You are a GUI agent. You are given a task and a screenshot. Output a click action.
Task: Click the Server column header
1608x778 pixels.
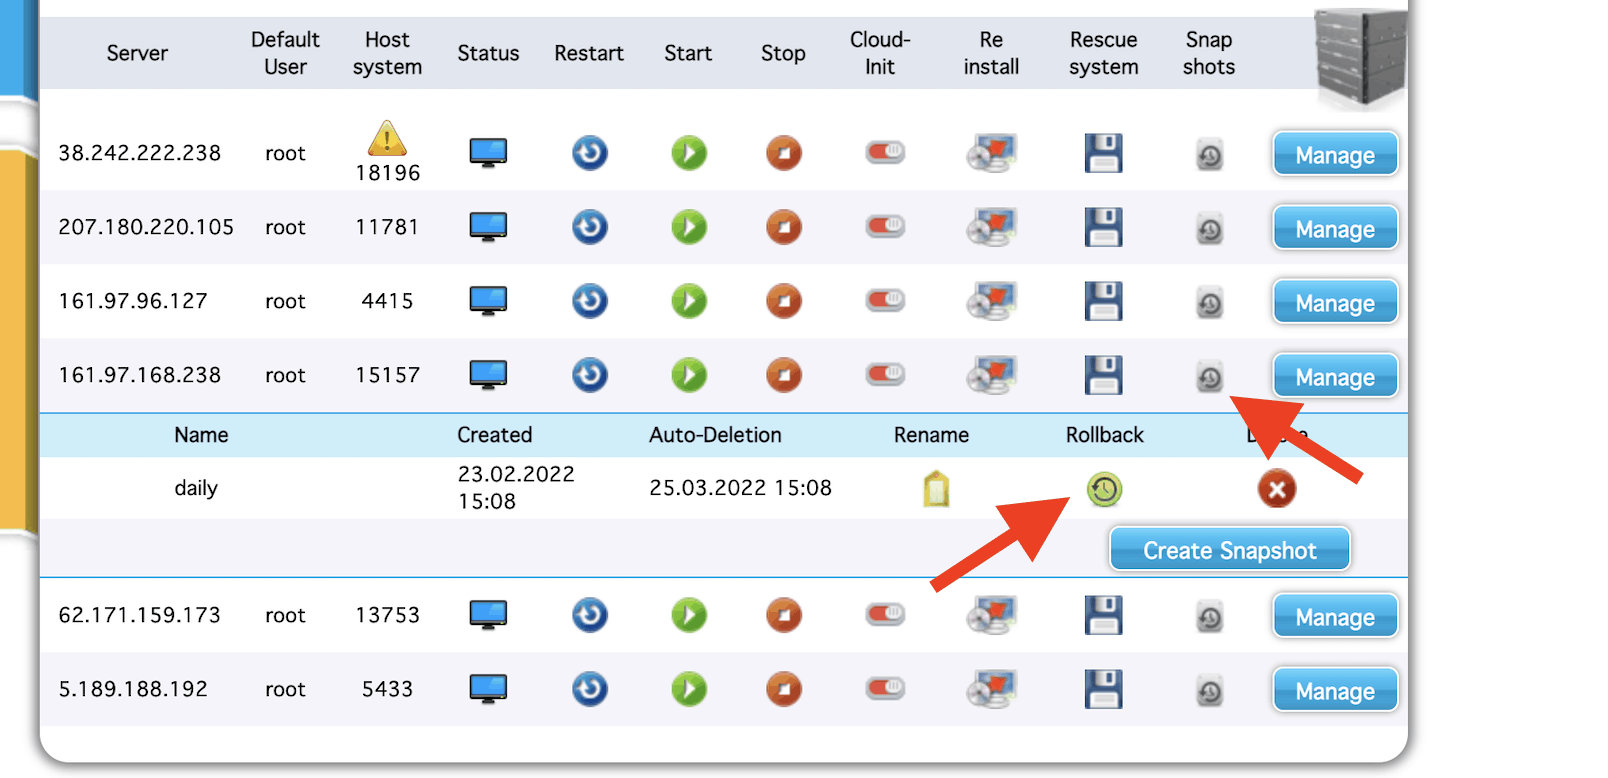tap(137, 53)
